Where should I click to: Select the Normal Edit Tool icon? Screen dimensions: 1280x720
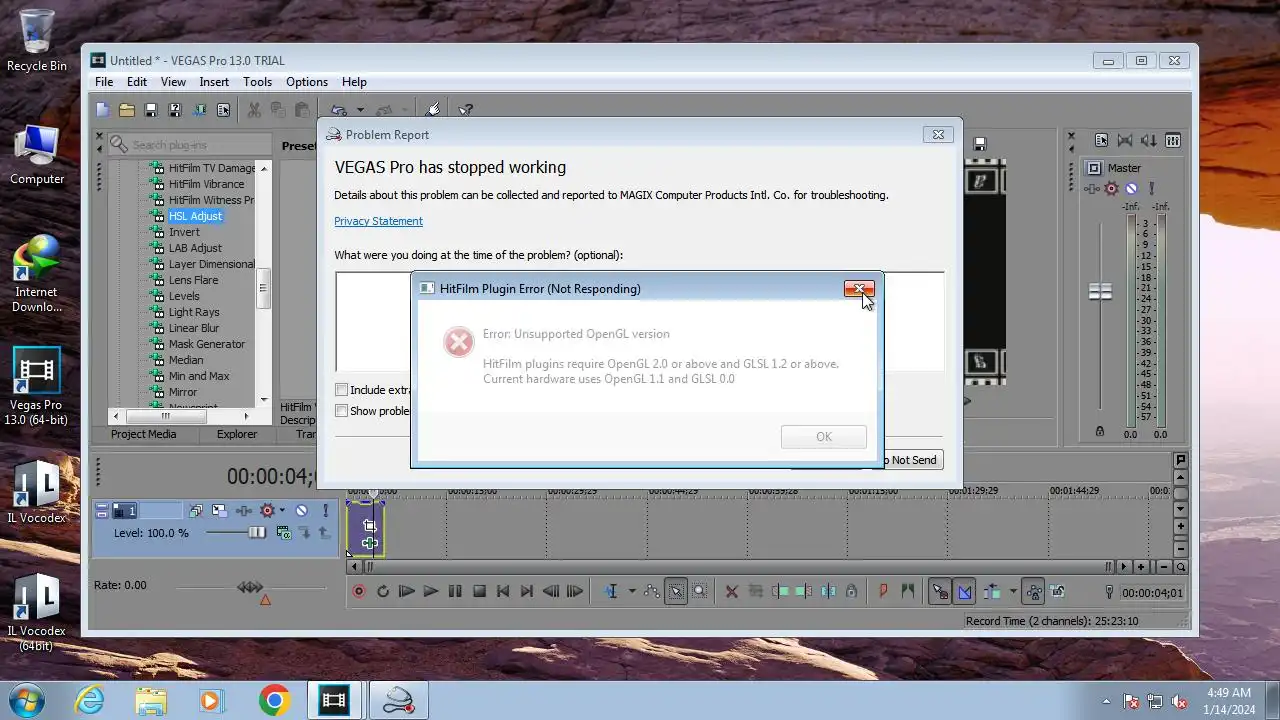pyautogui.click(x=611, y=592)
